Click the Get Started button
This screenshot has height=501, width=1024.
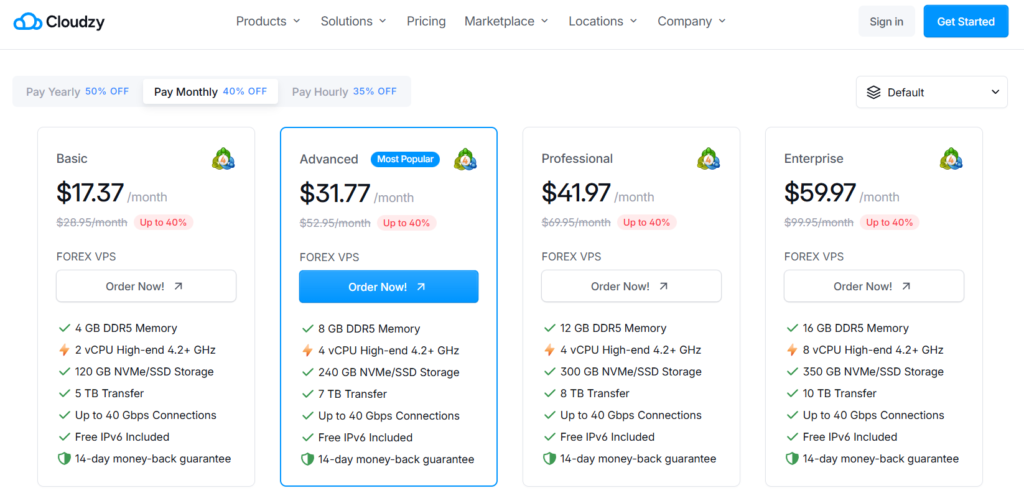pyautogui.click(x=965, y=21)
